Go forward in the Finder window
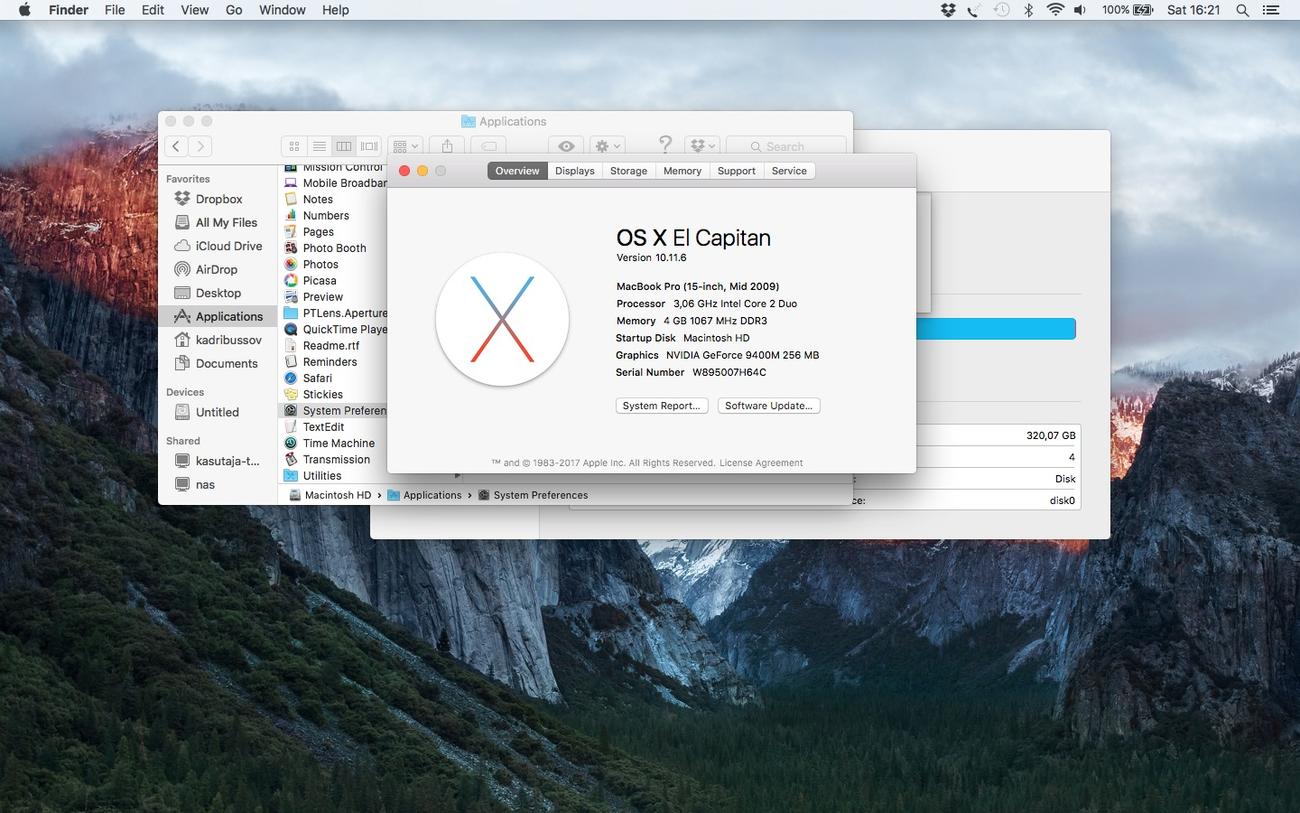The width and height of the screenshot is (1300, 813). pos(200,146)
